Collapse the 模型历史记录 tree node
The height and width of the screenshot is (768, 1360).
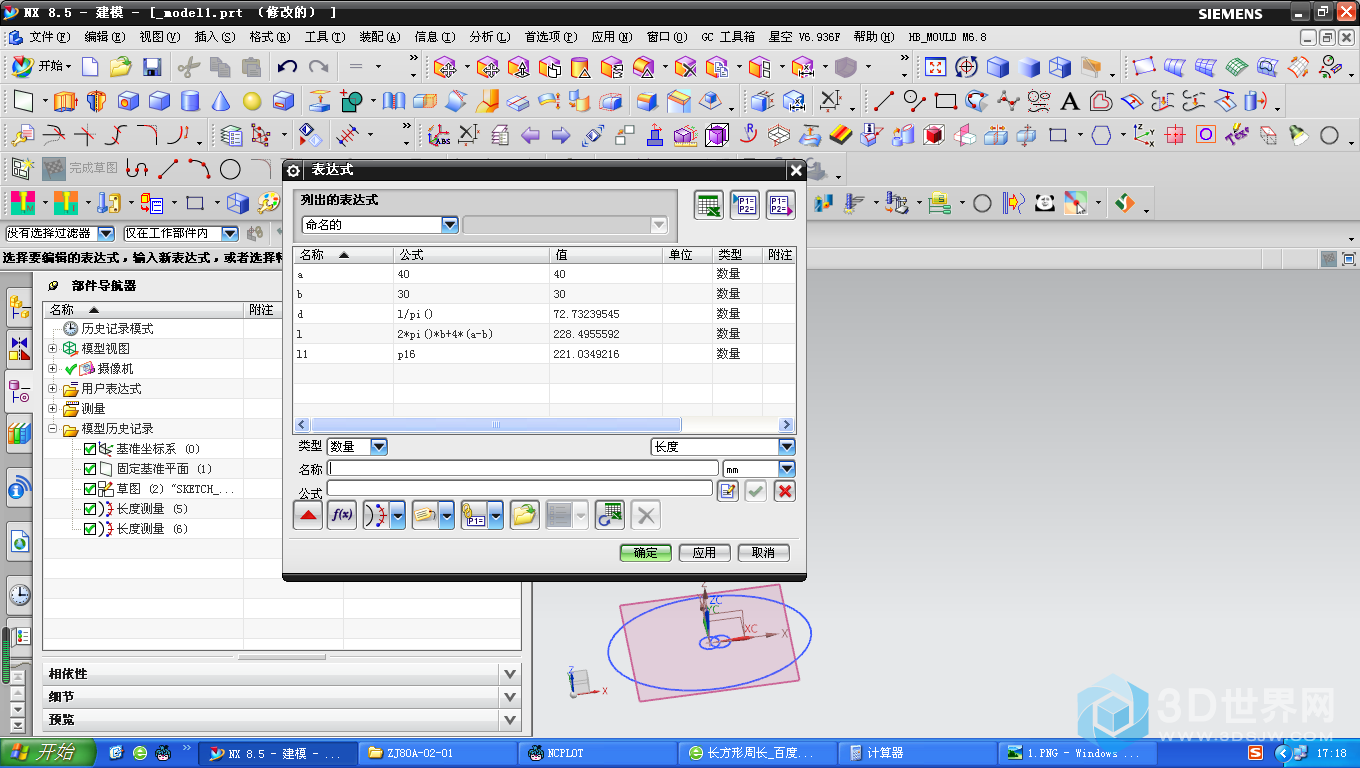point(52,429)
